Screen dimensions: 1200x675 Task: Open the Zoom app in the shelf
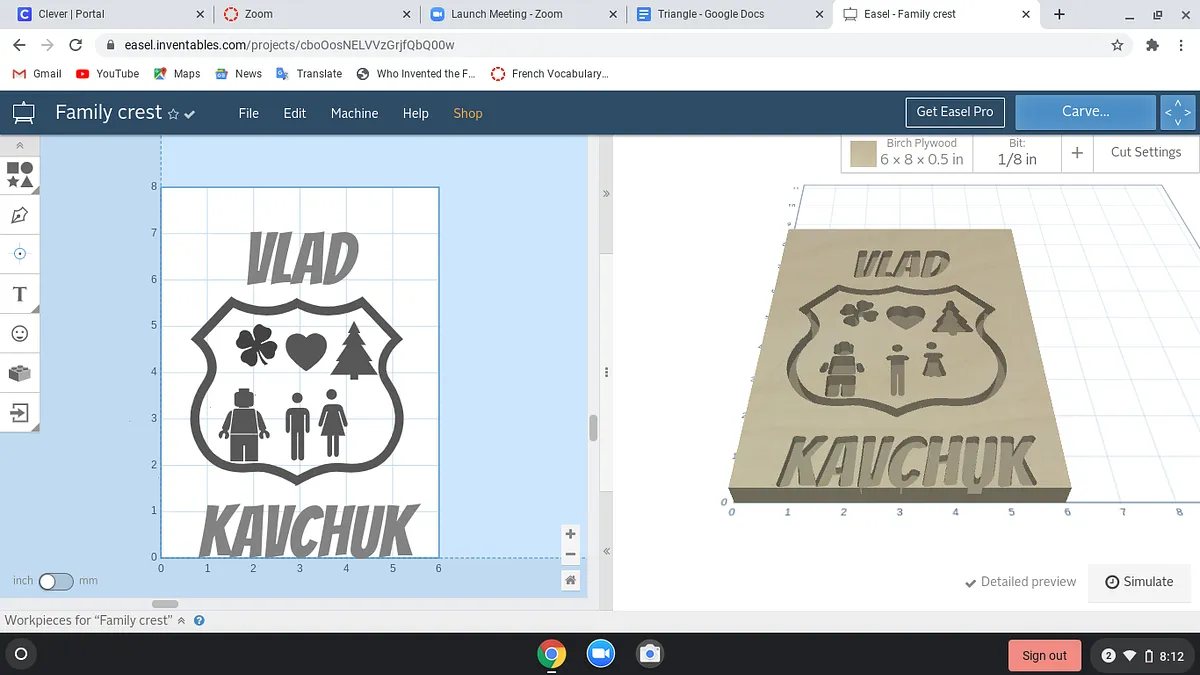coord(600,654)
